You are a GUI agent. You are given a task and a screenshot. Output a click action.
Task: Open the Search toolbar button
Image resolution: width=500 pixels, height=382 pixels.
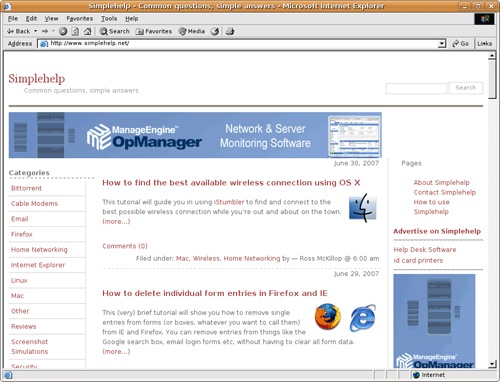114,31
